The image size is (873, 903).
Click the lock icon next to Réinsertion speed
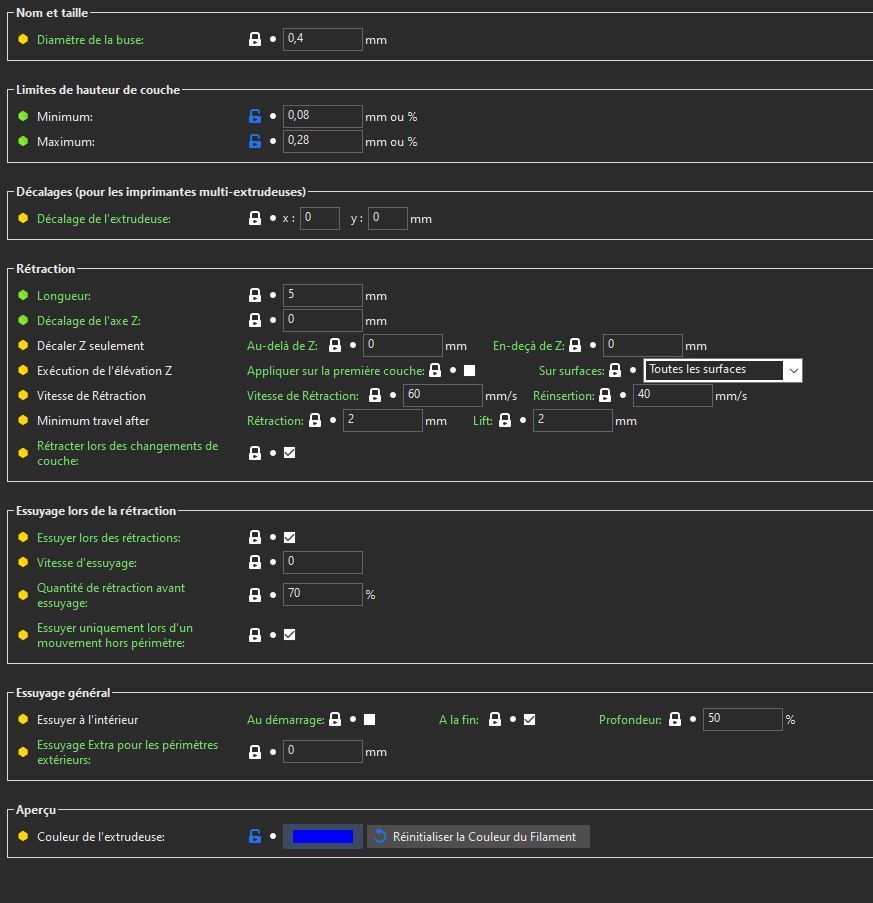(605, 395)
